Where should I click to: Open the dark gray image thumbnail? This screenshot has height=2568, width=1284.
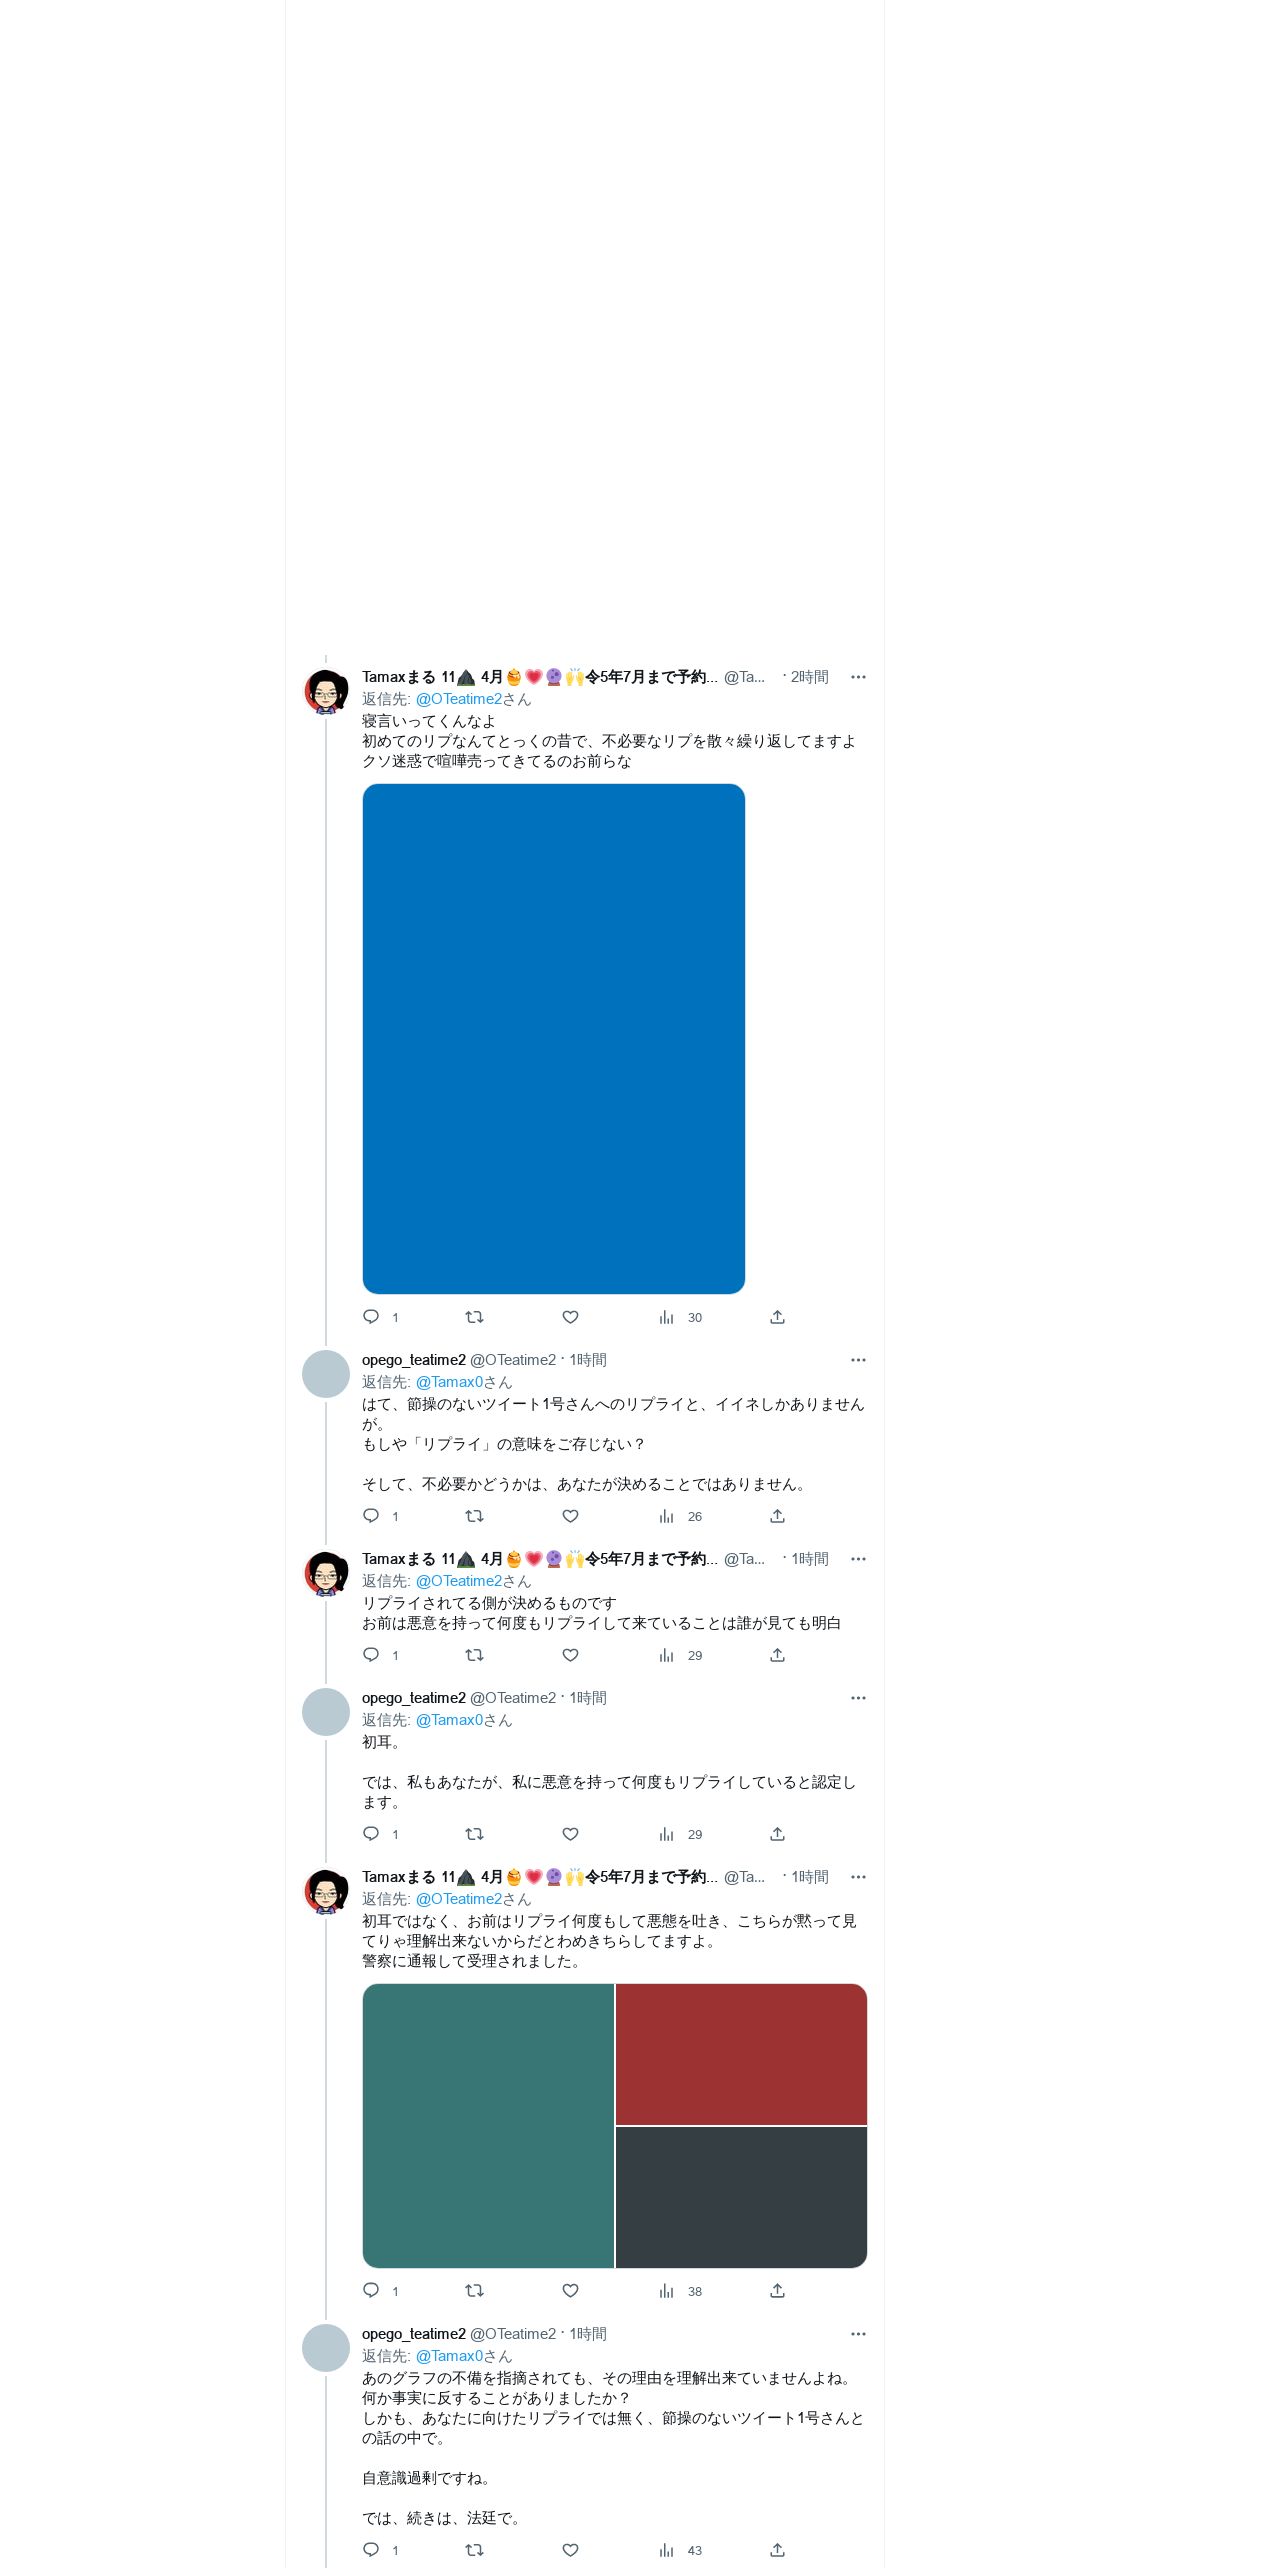click(741, 2197)
